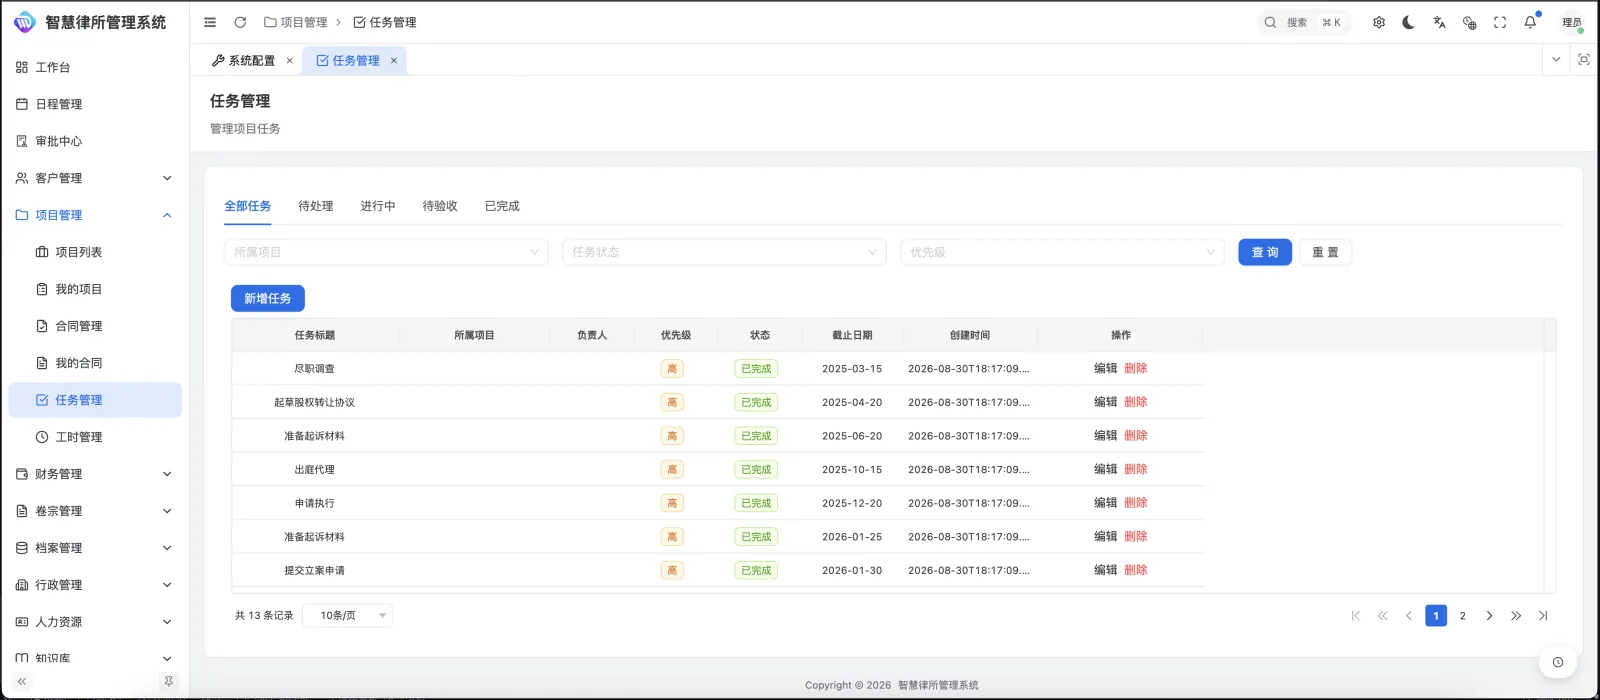
Task: Click the refresh page icon
Action: [x=240, y=22]
